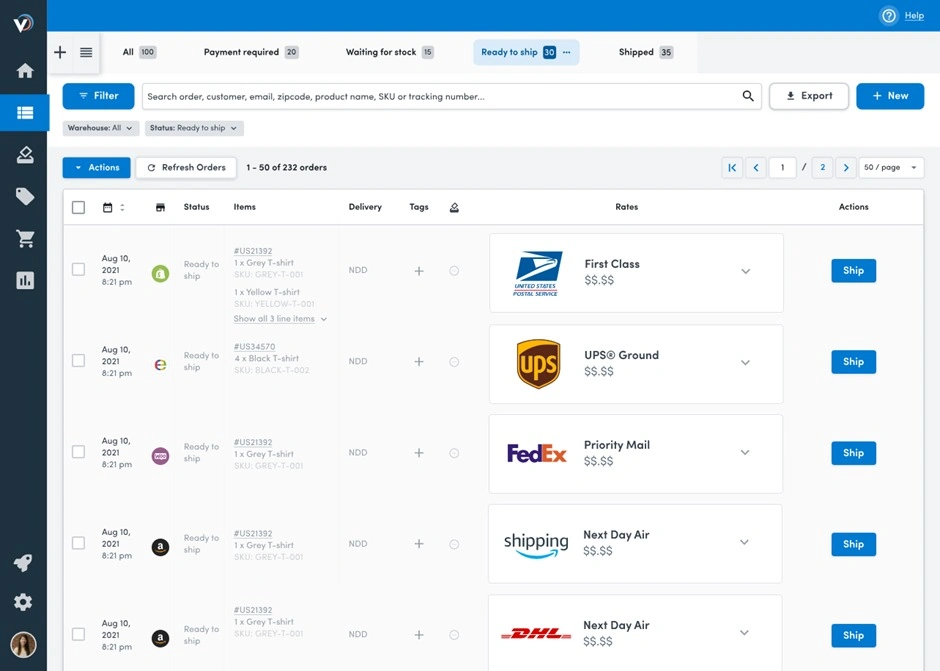Click the rocket icon in sidebar
The image size is (940, 671).
click(x=23, y=563)
